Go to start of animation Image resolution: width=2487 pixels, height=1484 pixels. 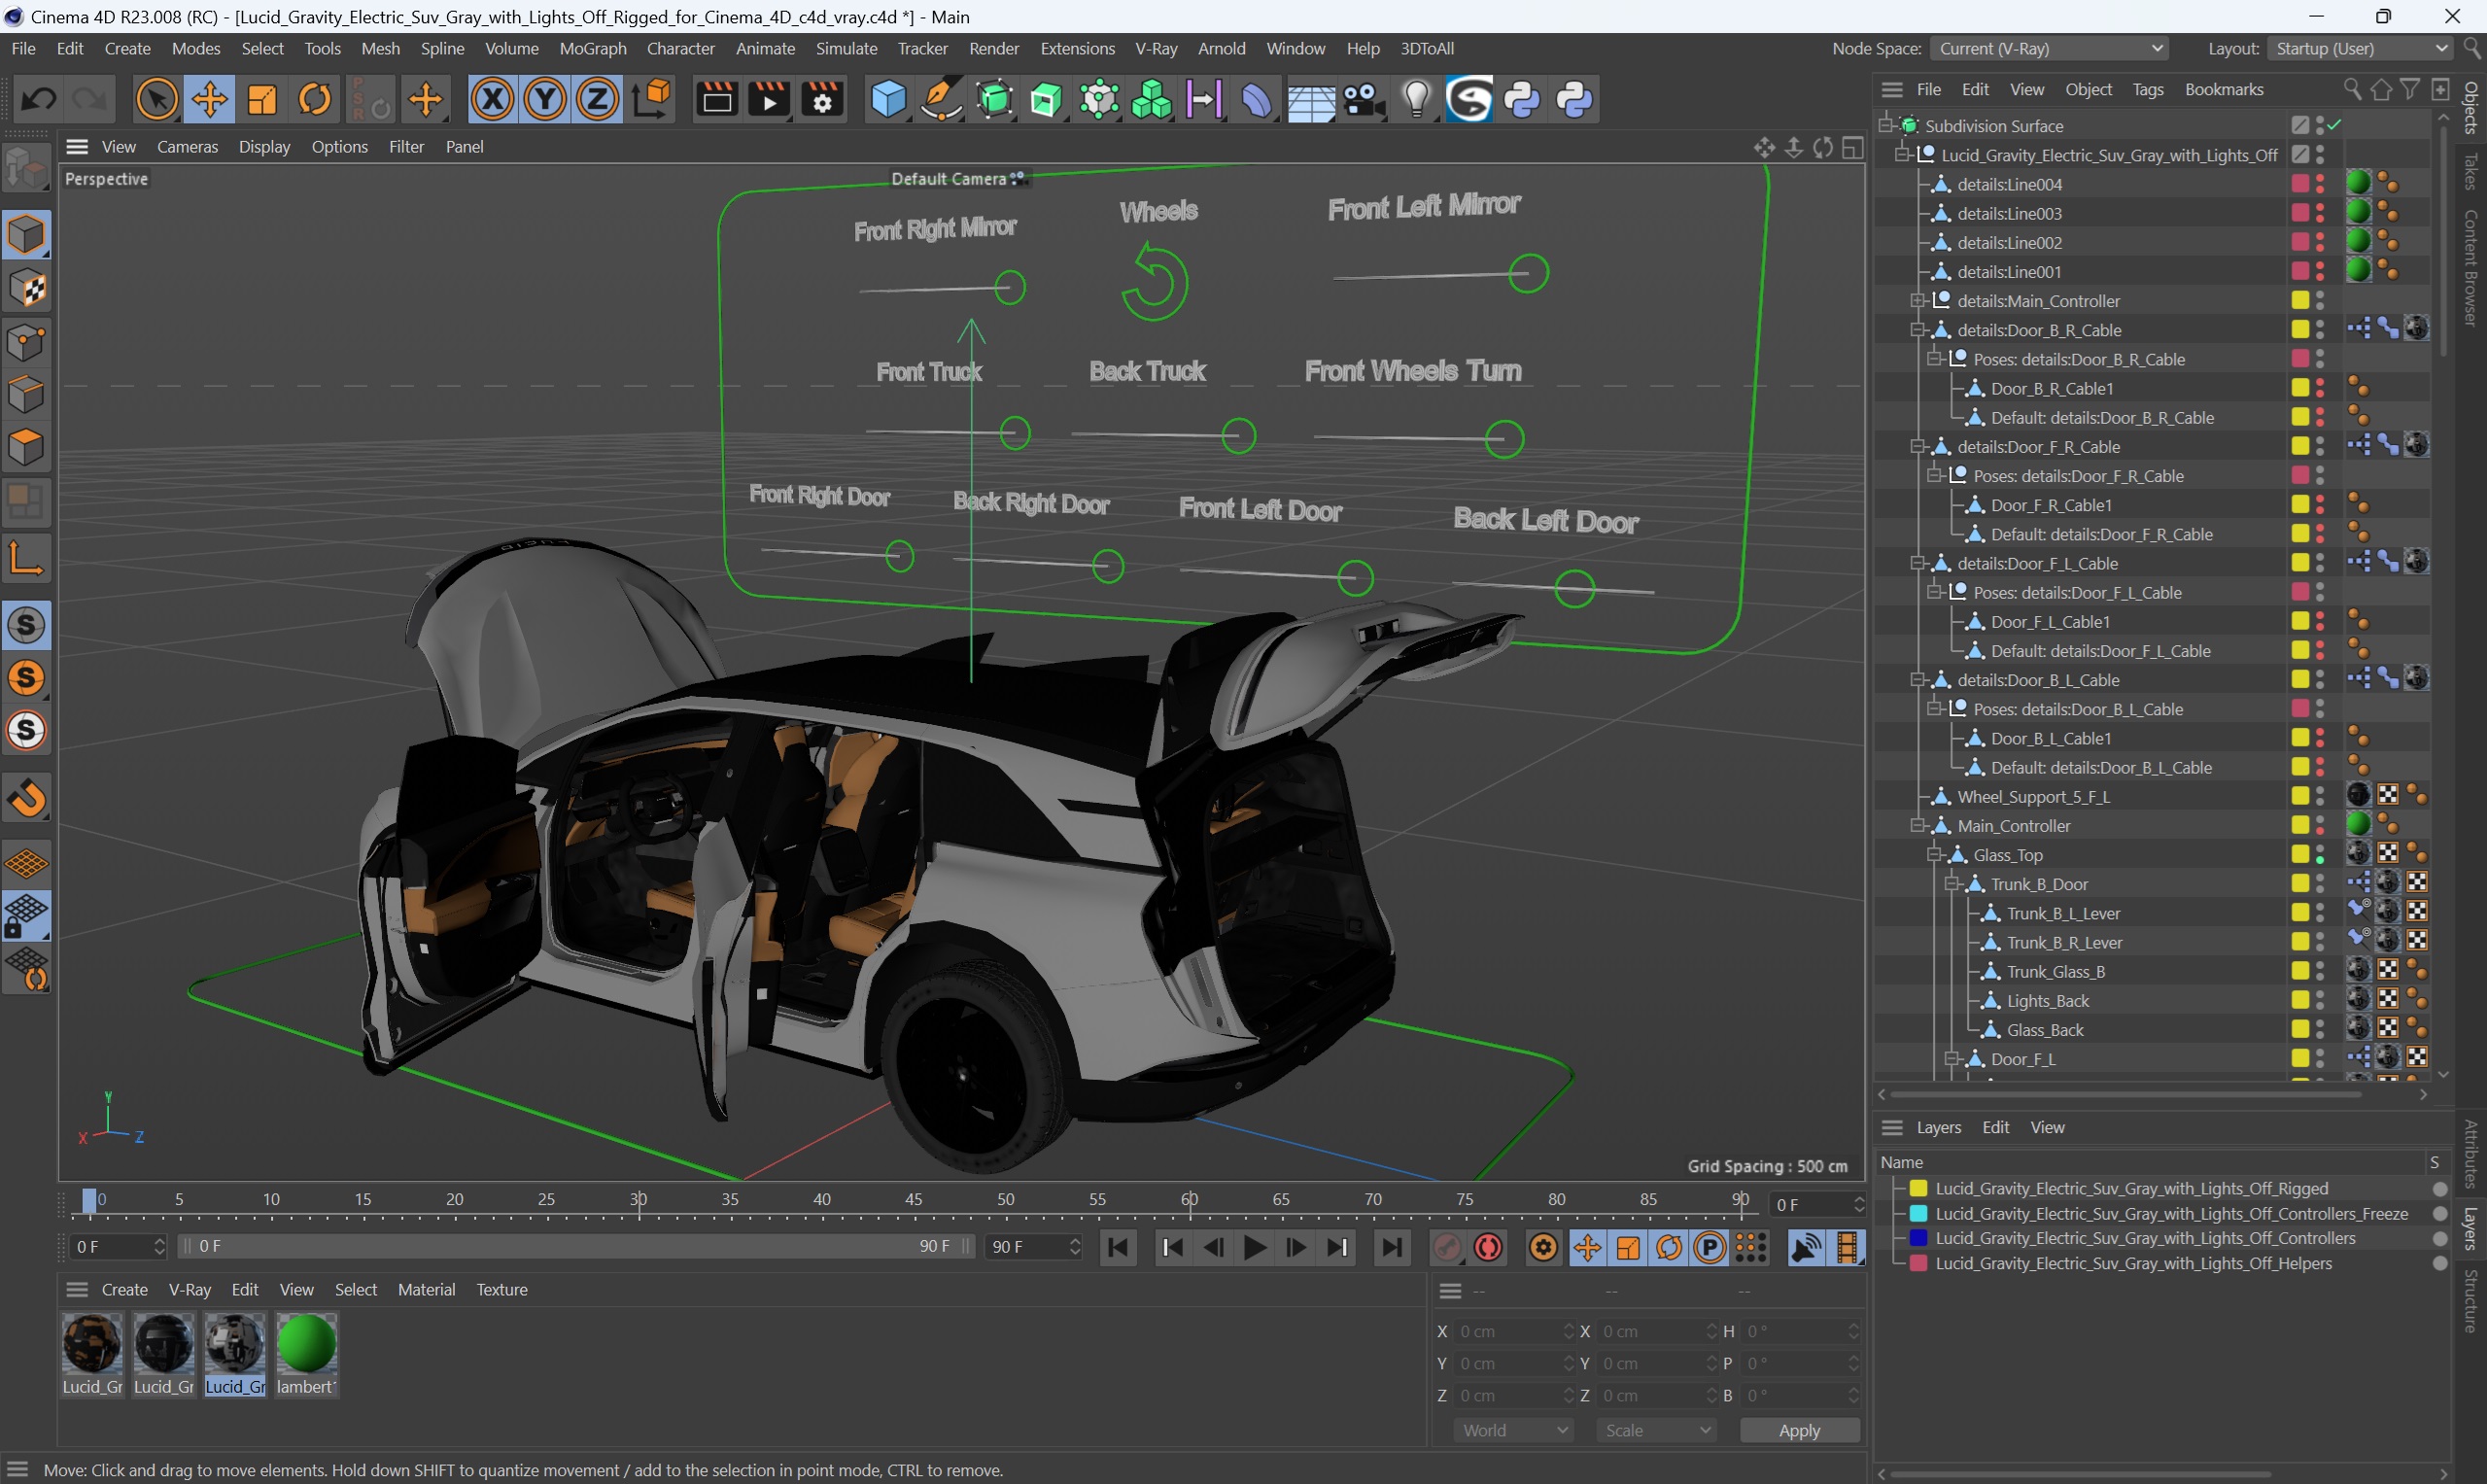pos(1118,1247)
